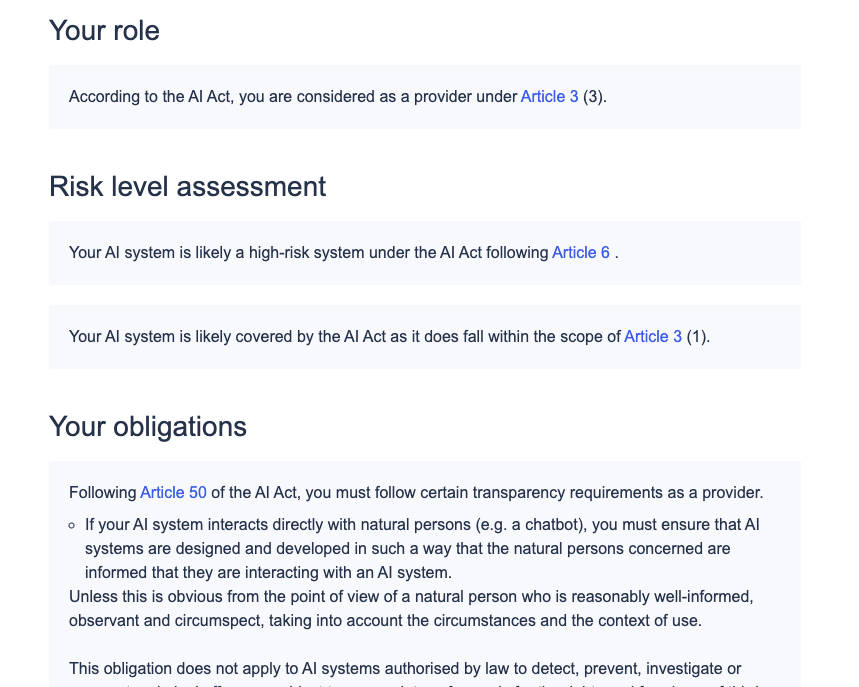Click the "(3)" after the Article 3 link
Image resolution: width=859 pixels, height=687 pixels.
pos(595,97)
